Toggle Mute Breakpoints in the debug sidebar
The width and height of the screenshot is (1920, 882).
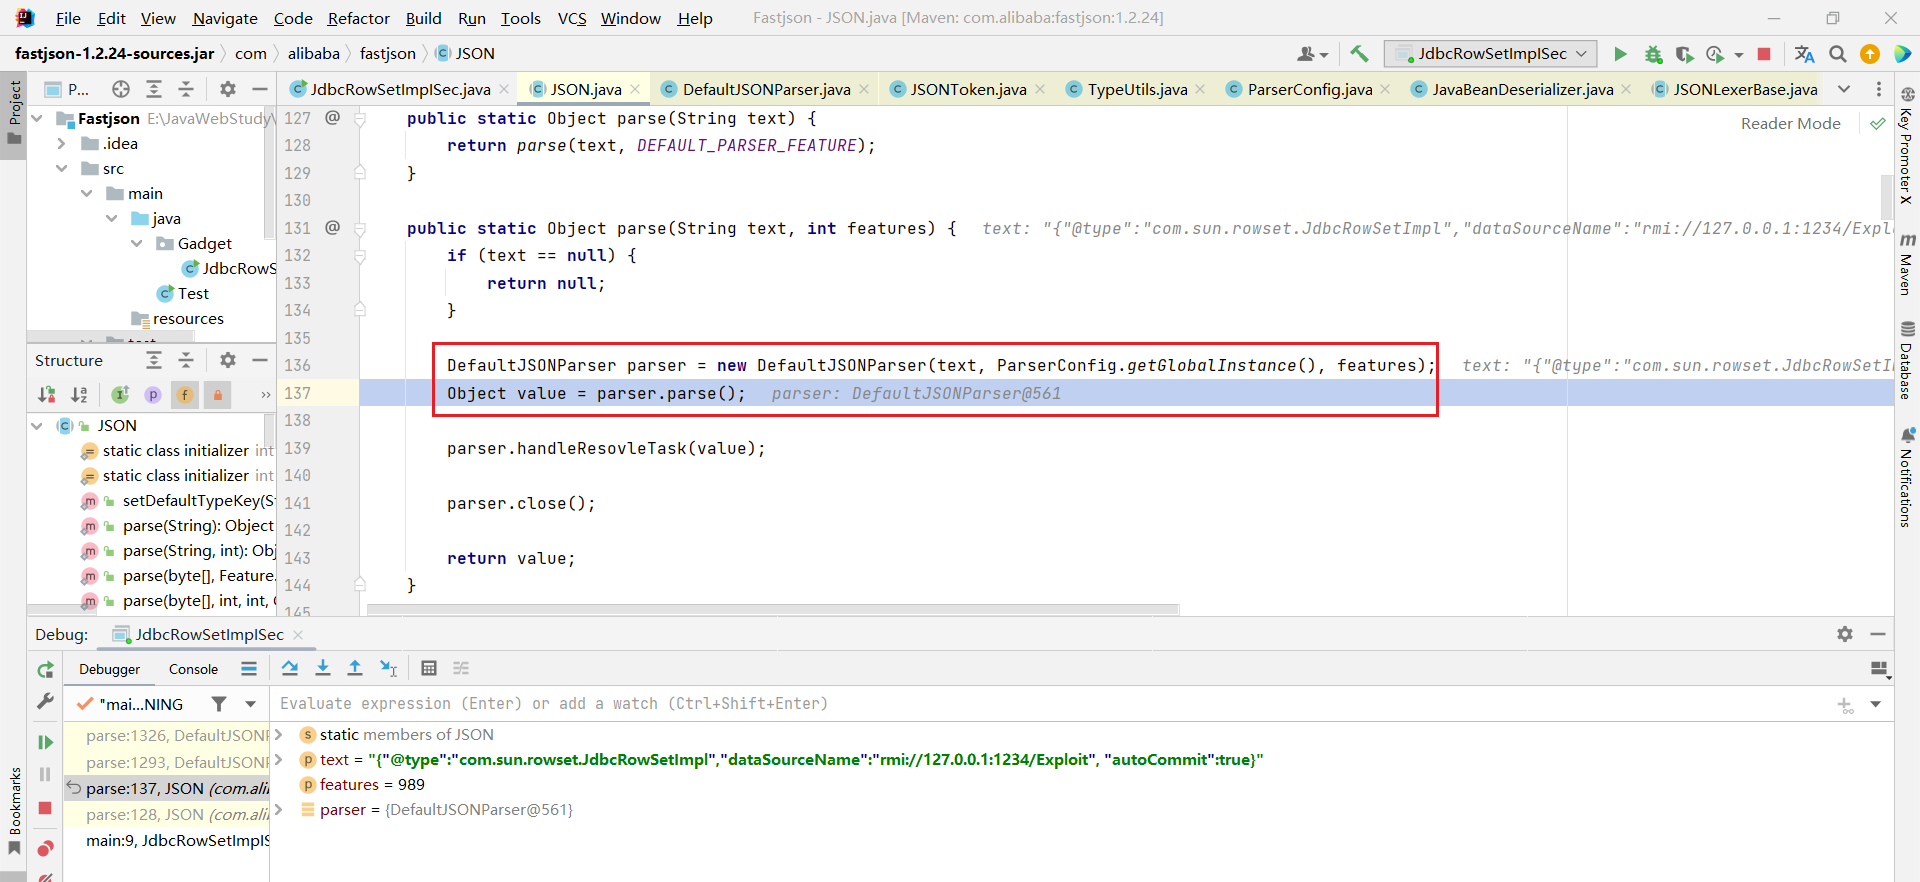pyautogui.click(x=45, y=880)
